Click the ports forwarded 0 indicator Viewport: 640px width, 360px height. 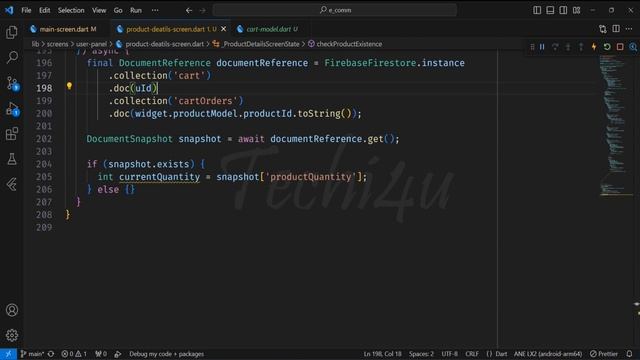101,354
